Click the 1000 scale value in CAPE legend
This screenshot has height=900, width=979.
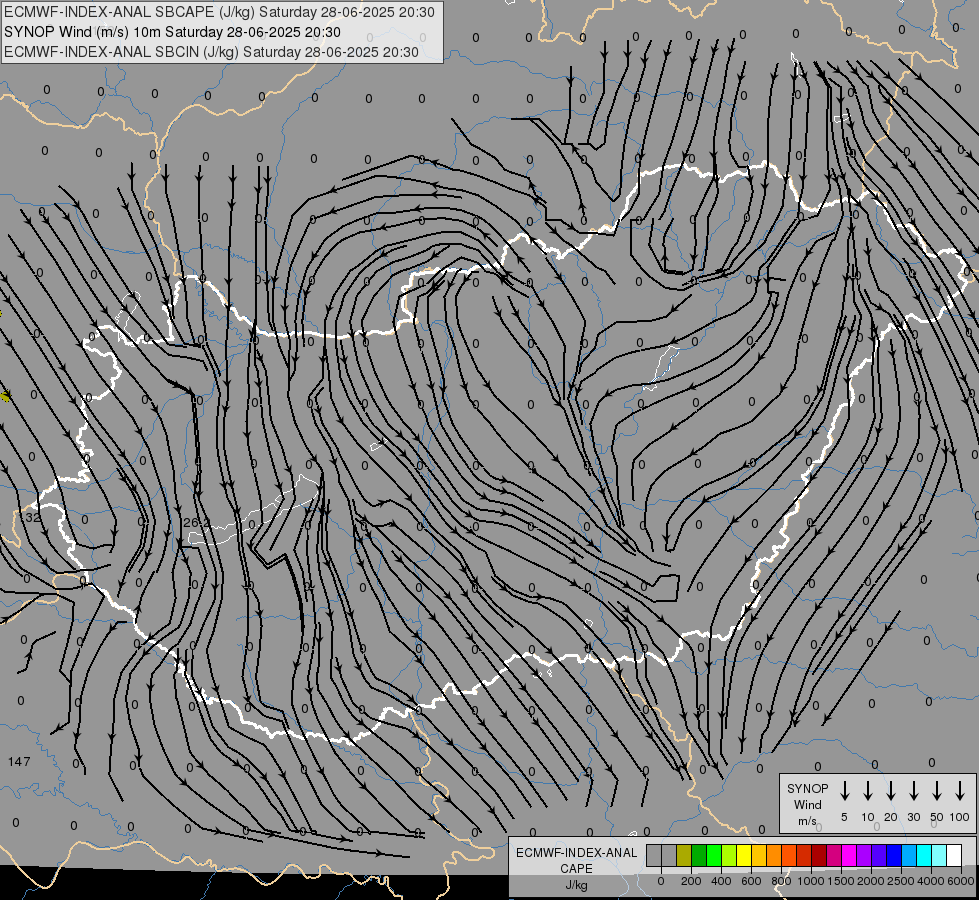click(810, 881)
